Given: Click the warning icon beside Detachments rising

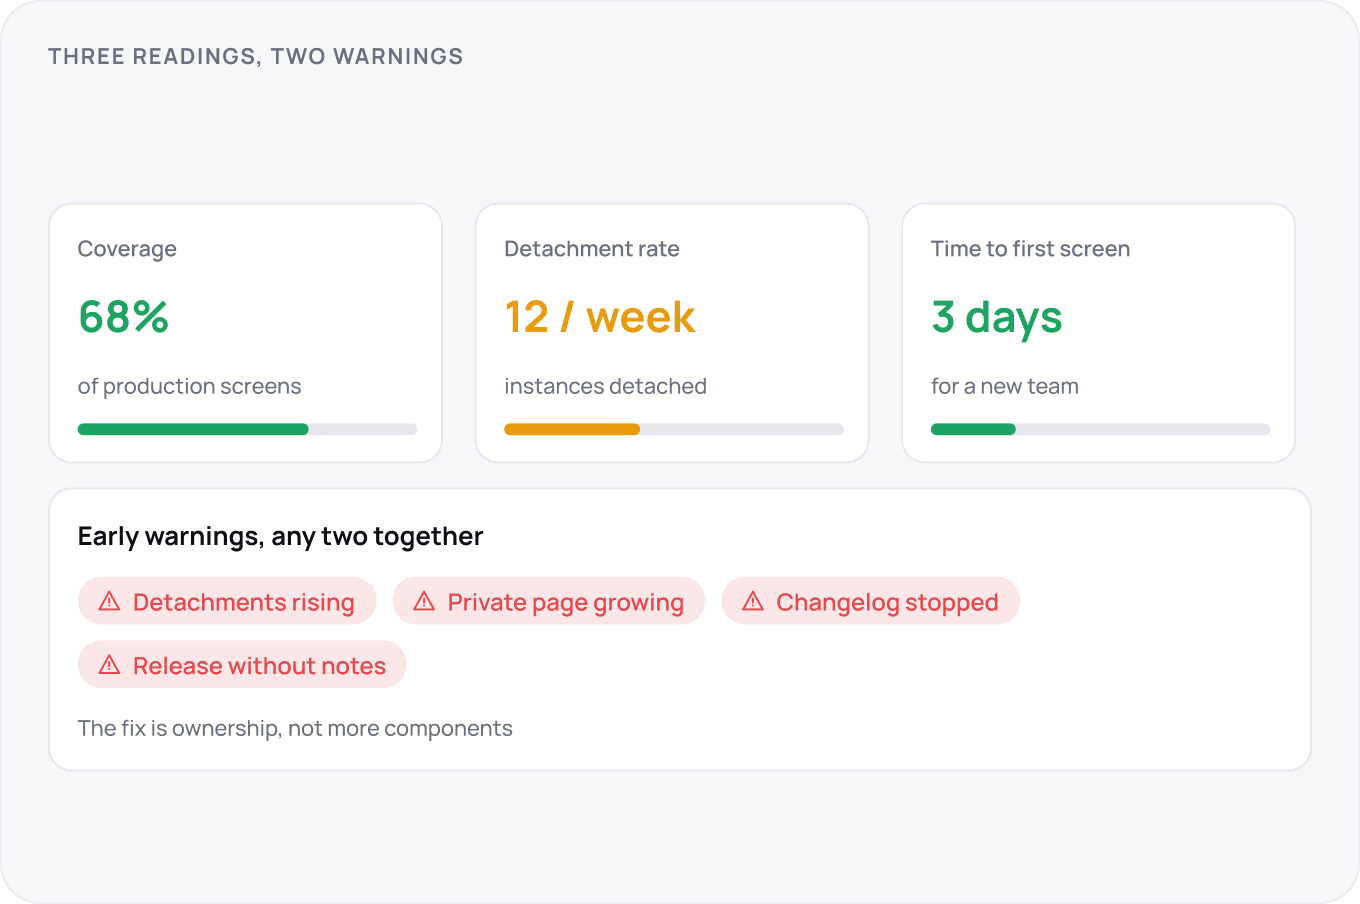Looking at the screenshot, I should coord(110,601).
